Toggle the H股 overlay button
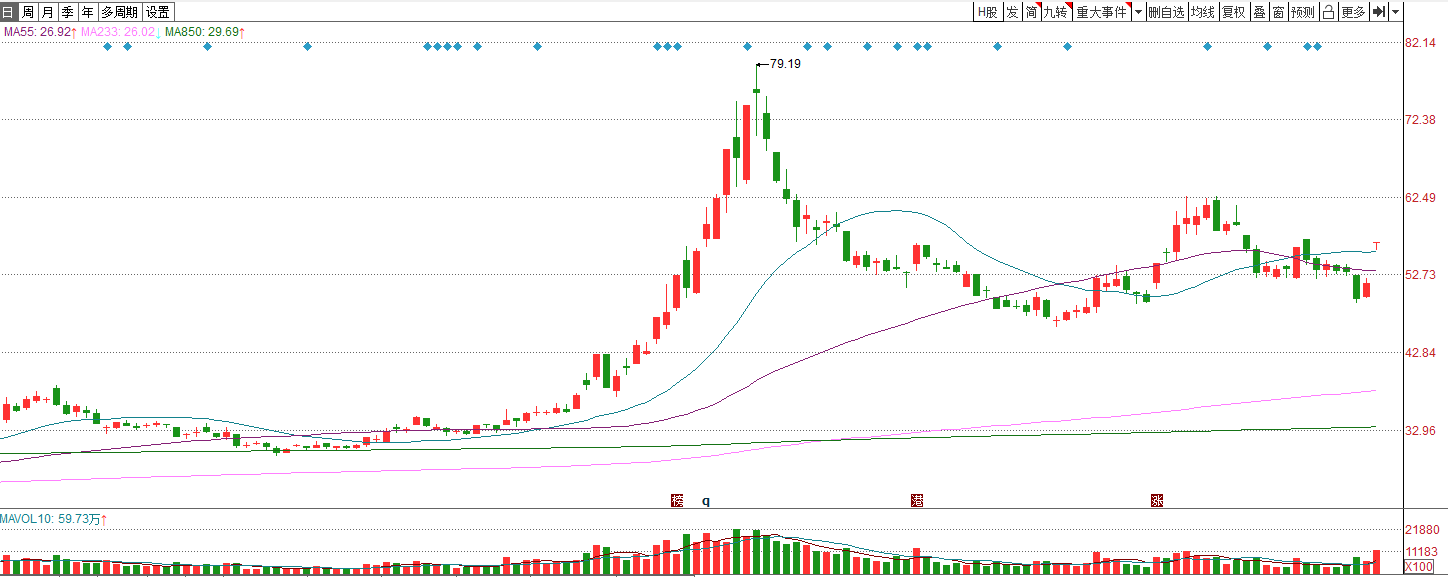This screenshot has height=577, width=1448. coord(988,12)
